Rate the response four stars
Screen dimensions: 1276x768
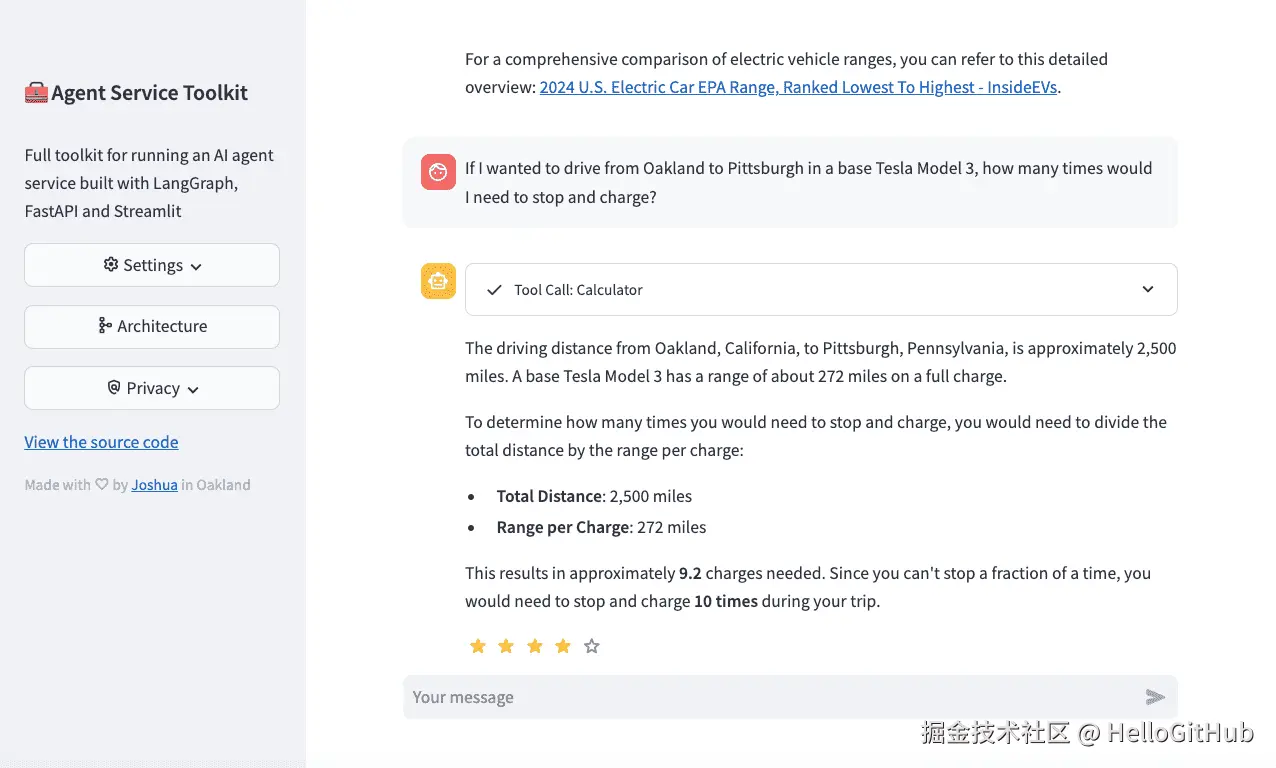(563, 646)
